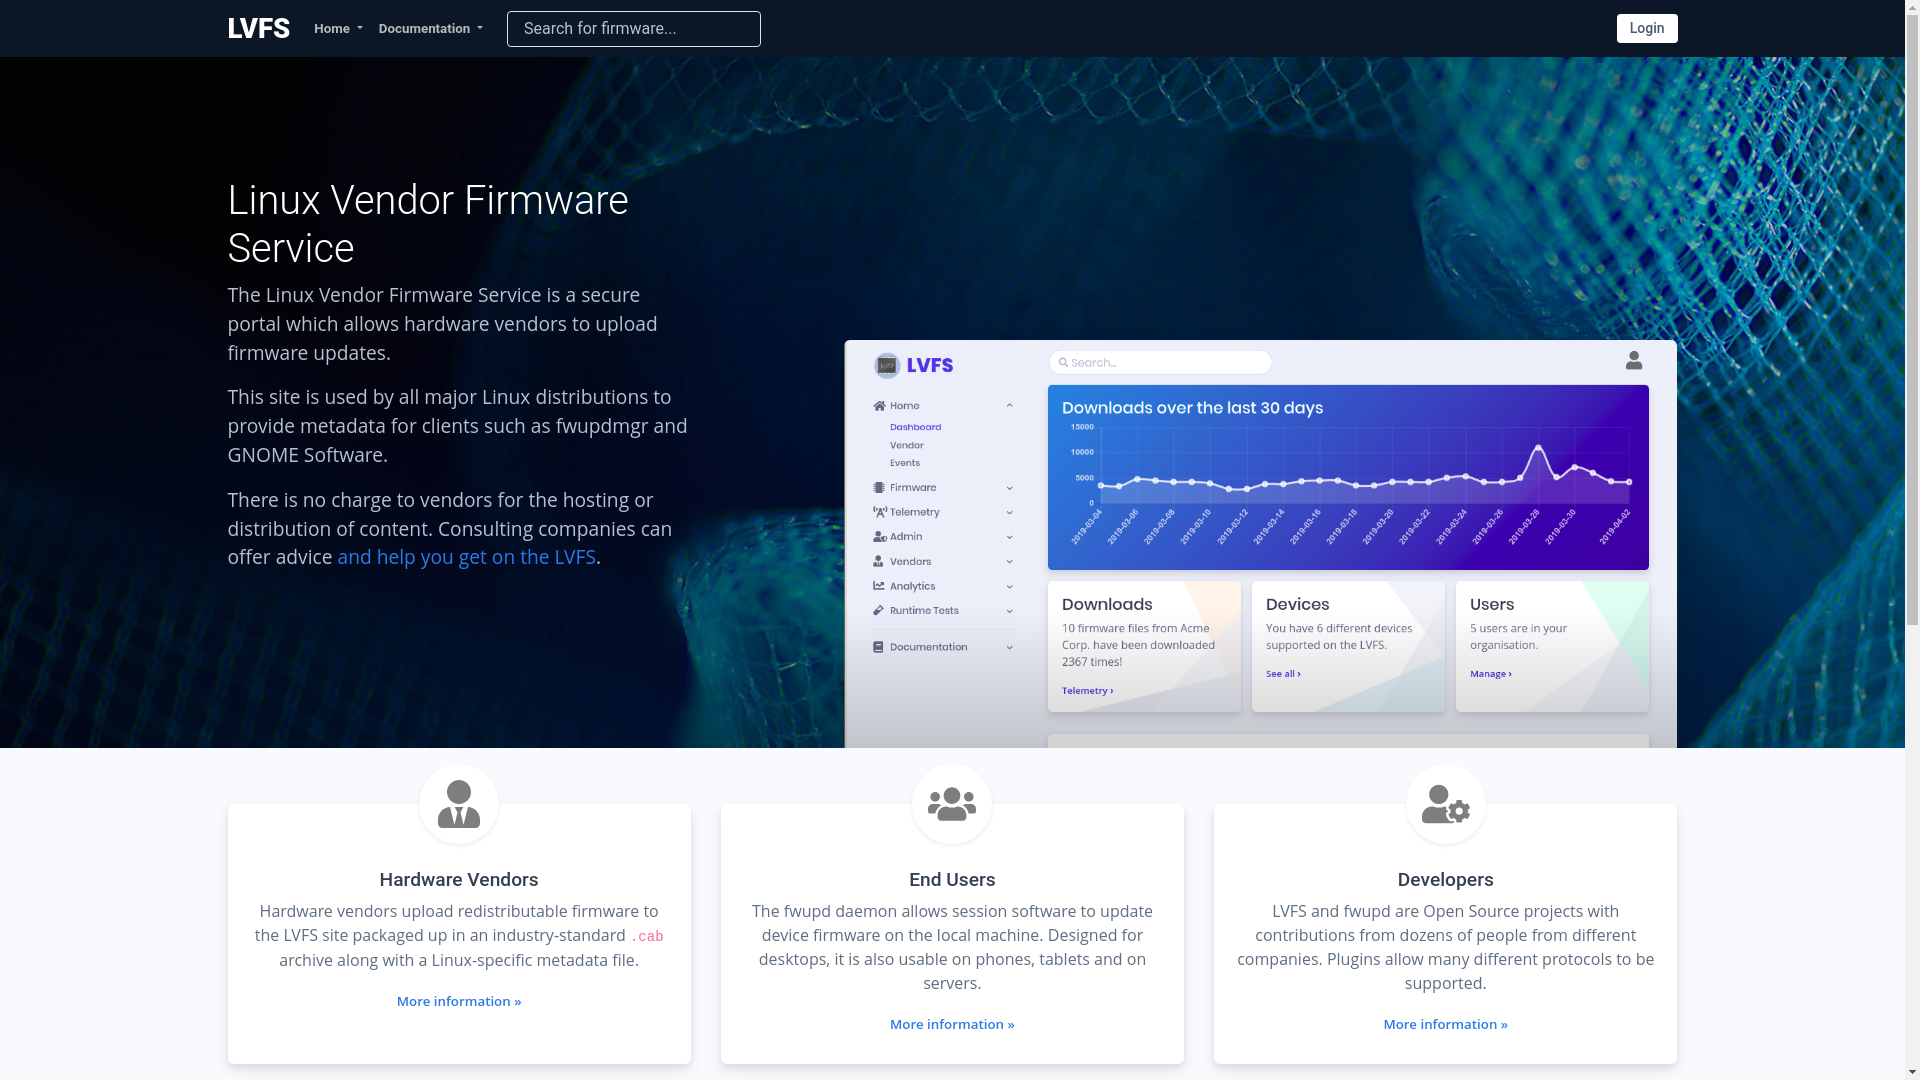The width and height of the screenshot is (1920, 1080).
Task: Open More information under Hardware Vendors
Action: click(459, 1001)
